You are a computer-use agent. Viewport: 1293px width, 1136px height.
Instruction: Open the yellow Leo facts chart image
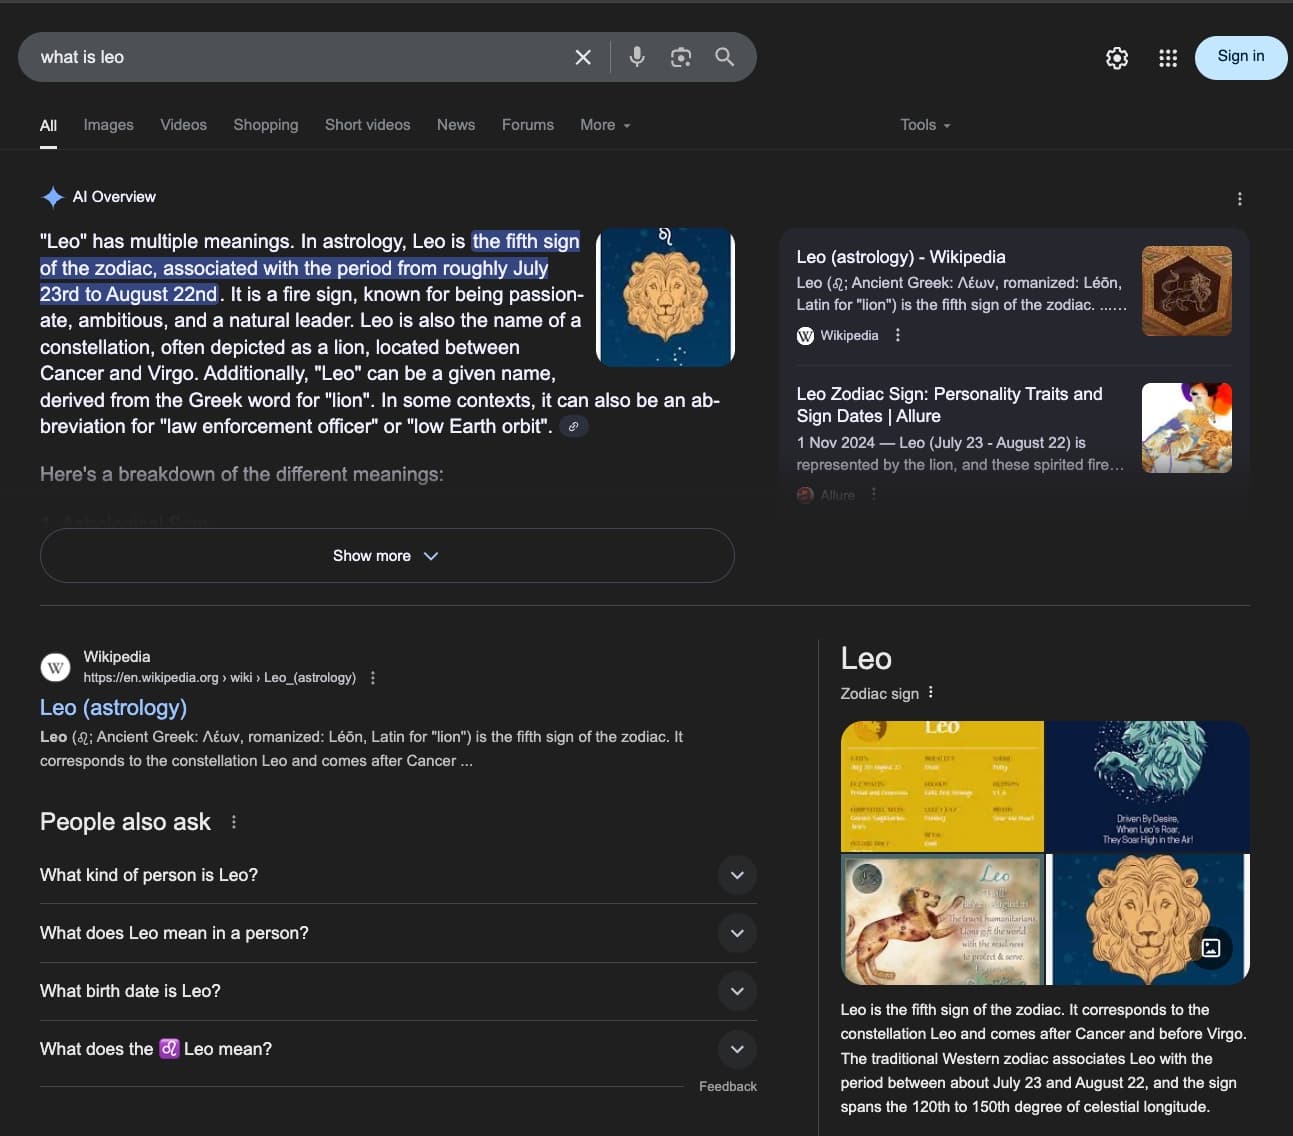click(x=942, y=786)
